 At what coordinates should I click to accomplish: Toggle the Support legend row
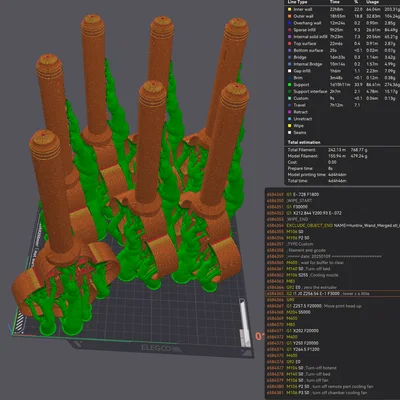coord(343,85)
